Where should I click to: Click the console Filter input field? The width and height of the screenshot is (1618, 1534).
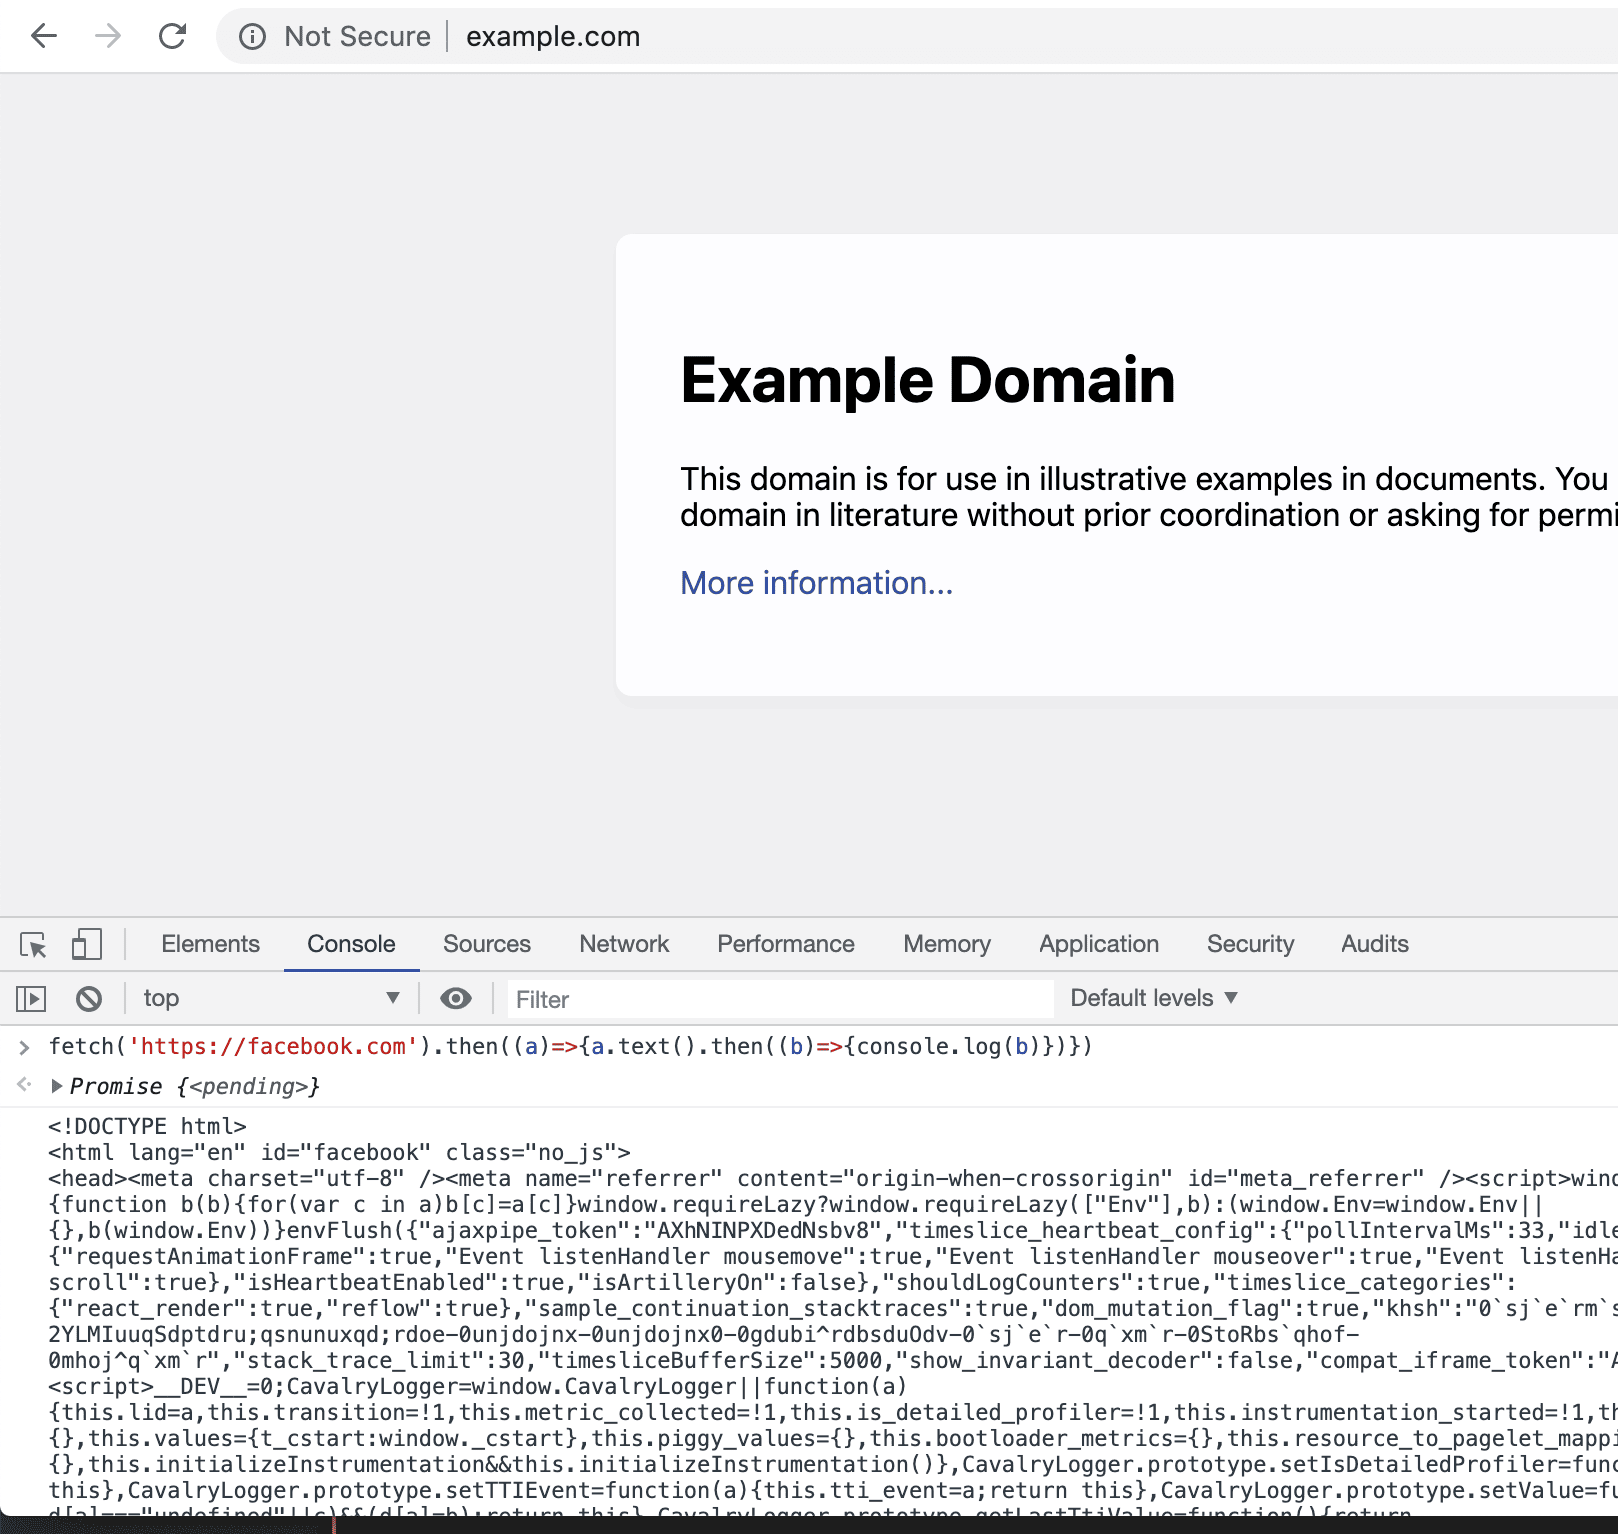(x=780, y=999)
